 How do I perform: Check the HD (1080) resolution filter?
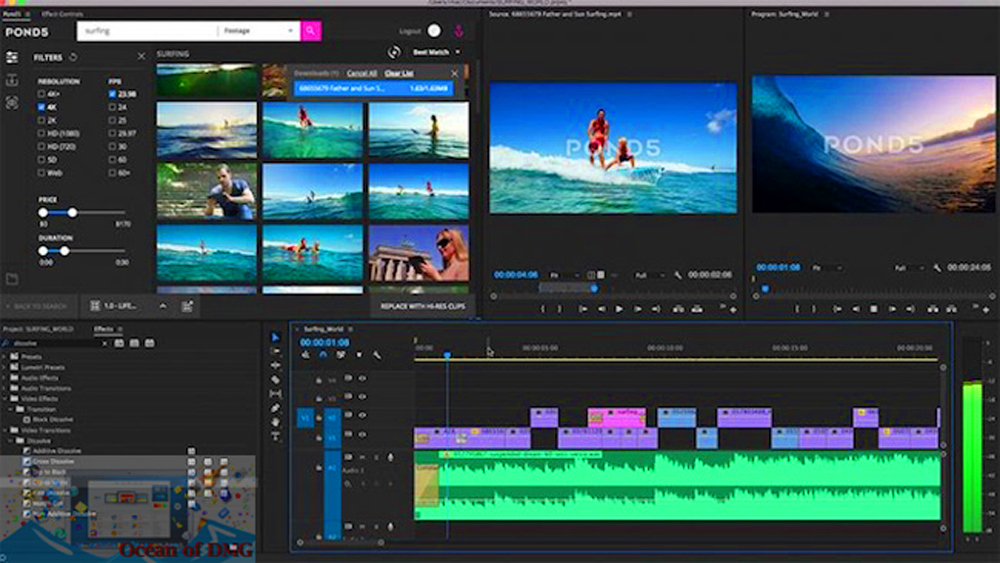point(41,133)
